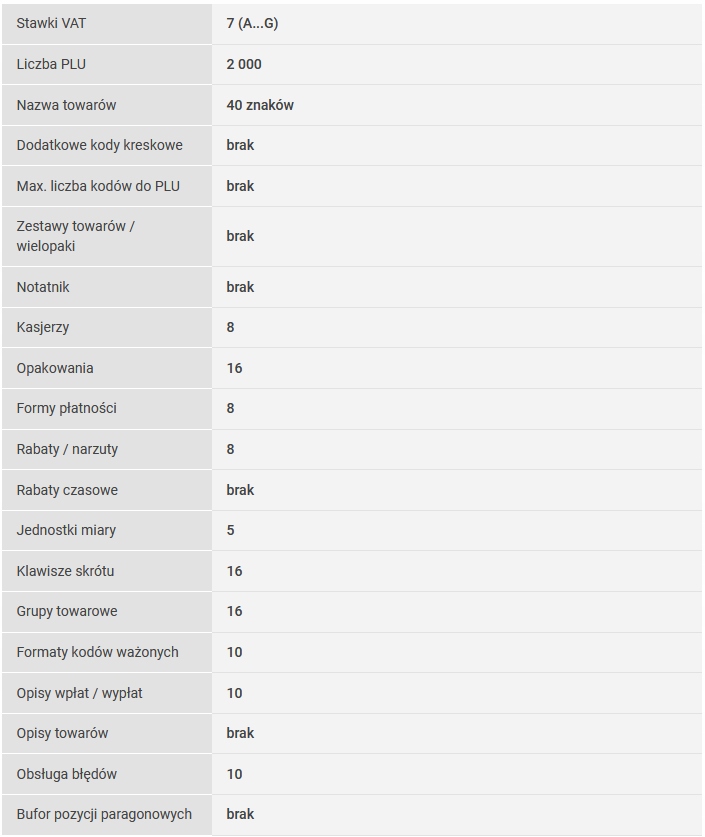Click the "Kasjerzy" row label
This screenshot has height=837, width=705.
(x=43, y=327)
